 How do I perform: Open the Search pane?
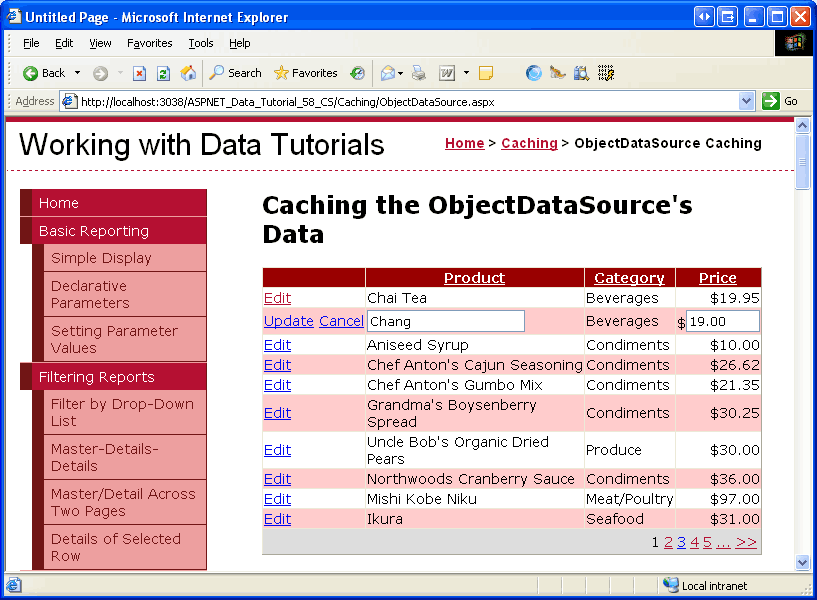[235, 73]
